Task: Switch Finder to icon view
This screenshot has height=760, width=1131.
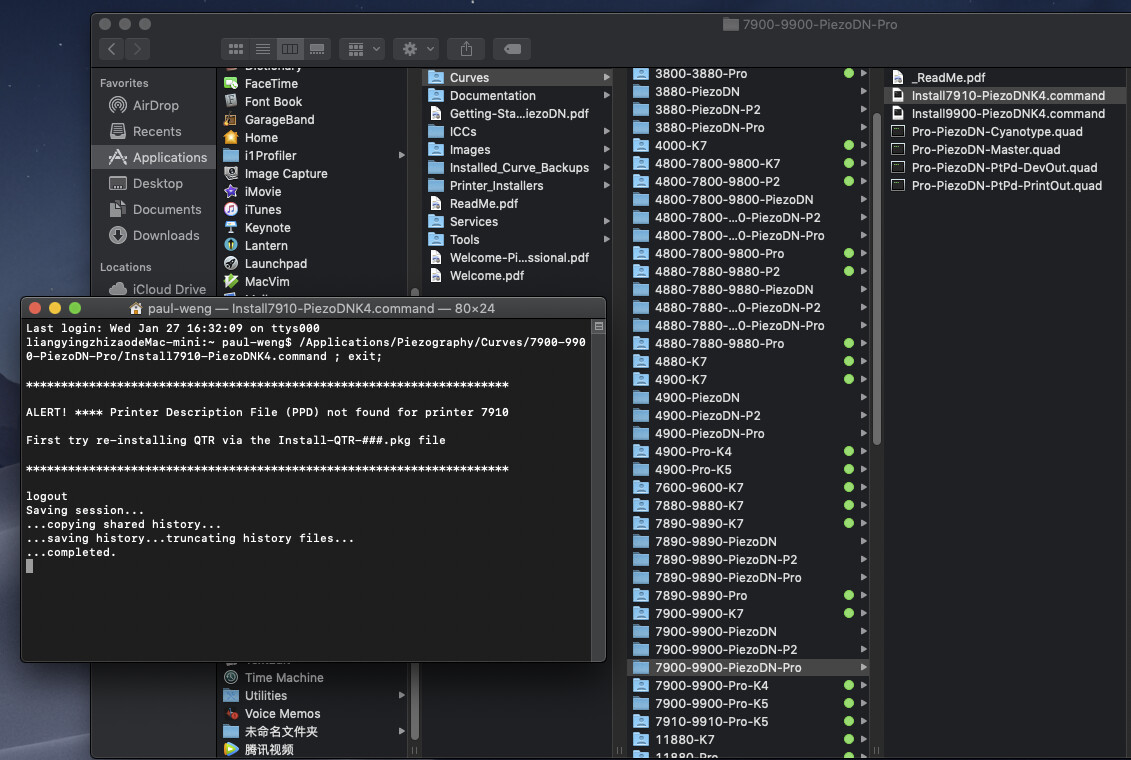Action: pyautogui.click(x=236, y=48)
